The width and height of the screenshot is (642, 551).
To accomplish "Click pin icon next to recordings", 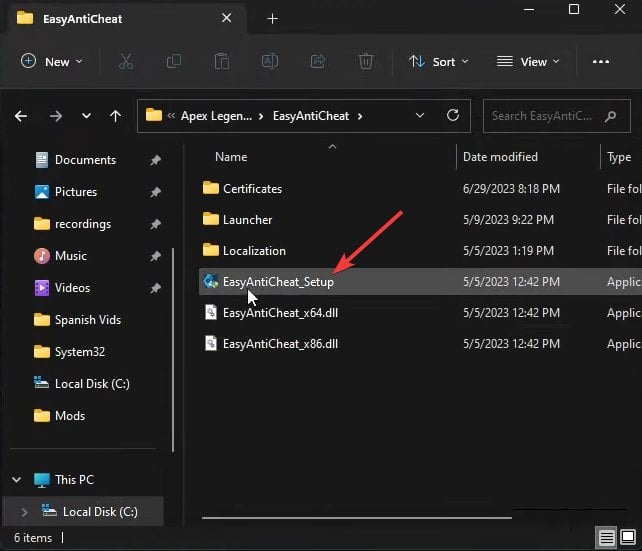I will coord(155,224).
